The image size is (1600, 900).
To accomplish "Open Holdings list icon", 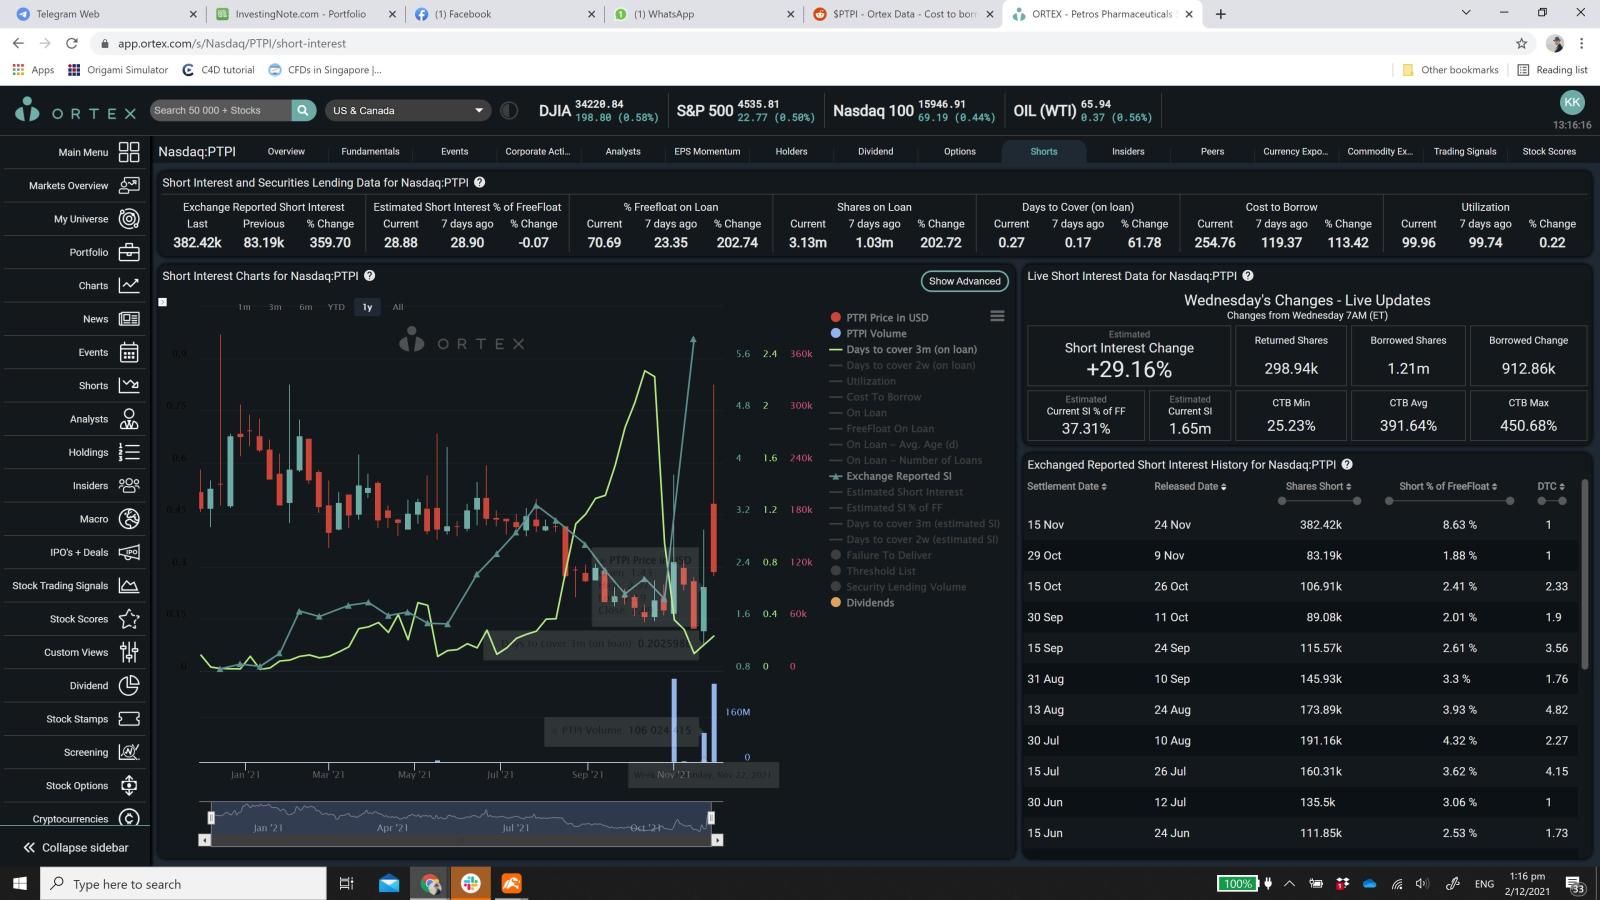I will [x=129, y=452].
